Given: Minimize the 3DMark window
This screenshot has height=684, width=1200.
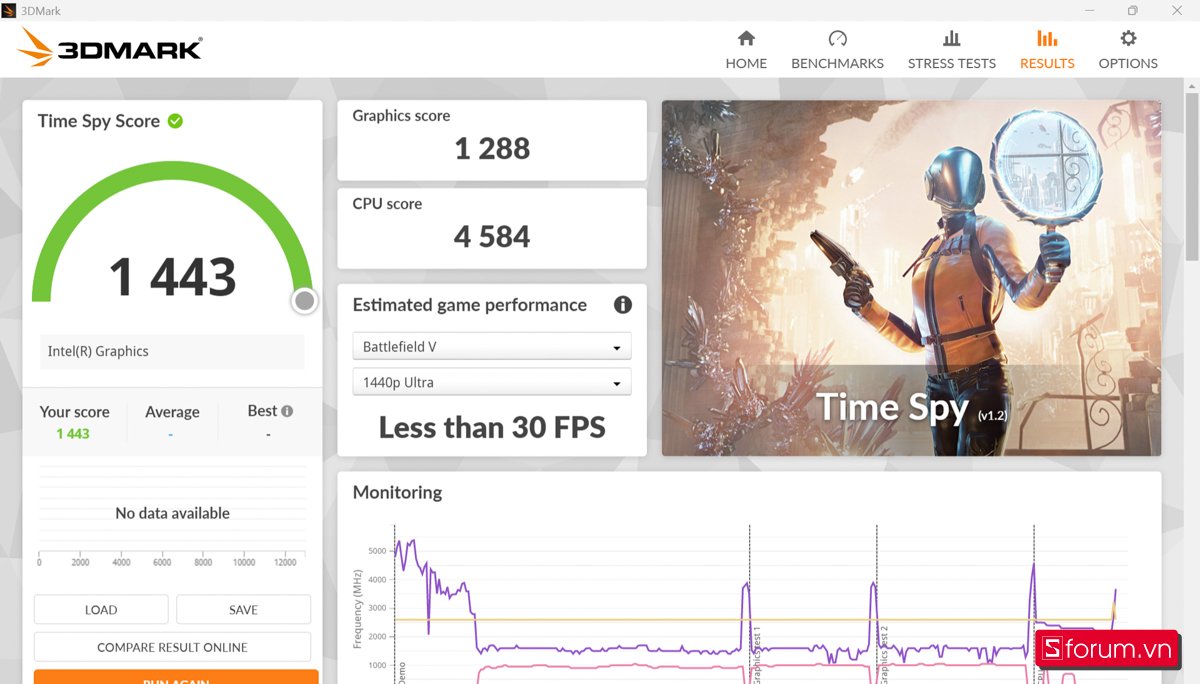Looking at the screenshot, I should click(1087, 10).
